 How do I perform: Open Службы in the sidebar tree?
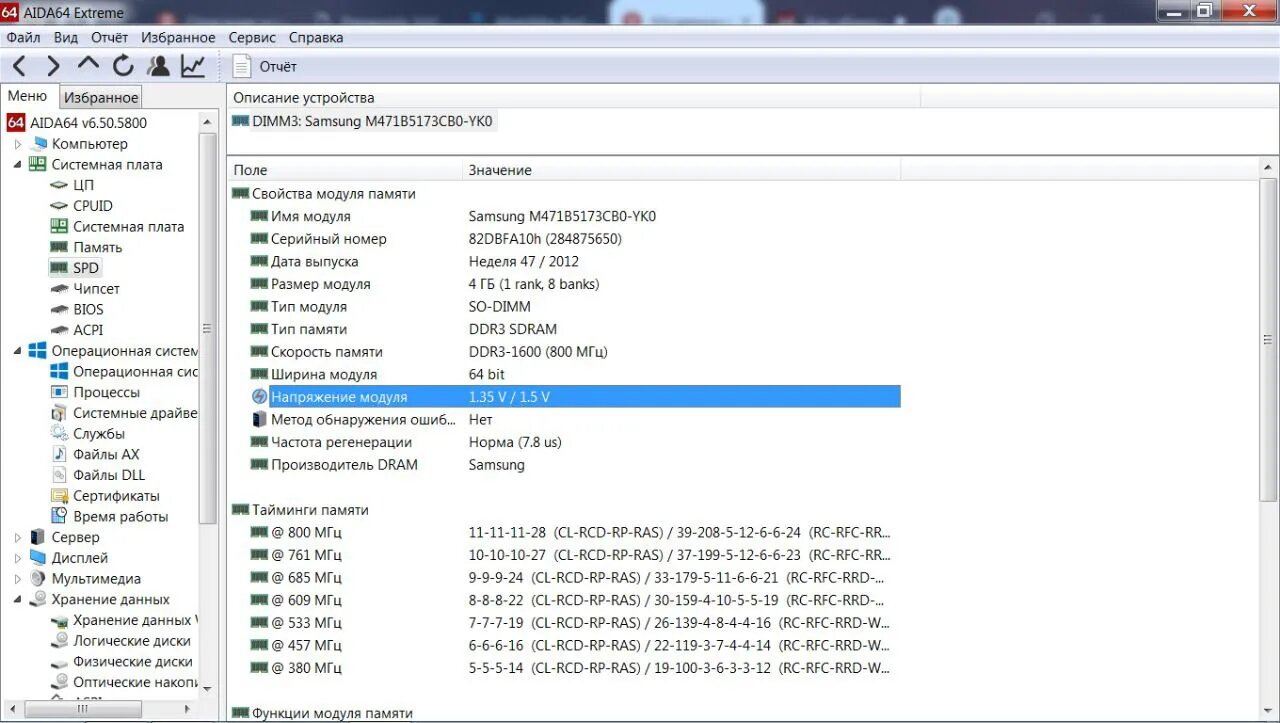coord(98,434)
